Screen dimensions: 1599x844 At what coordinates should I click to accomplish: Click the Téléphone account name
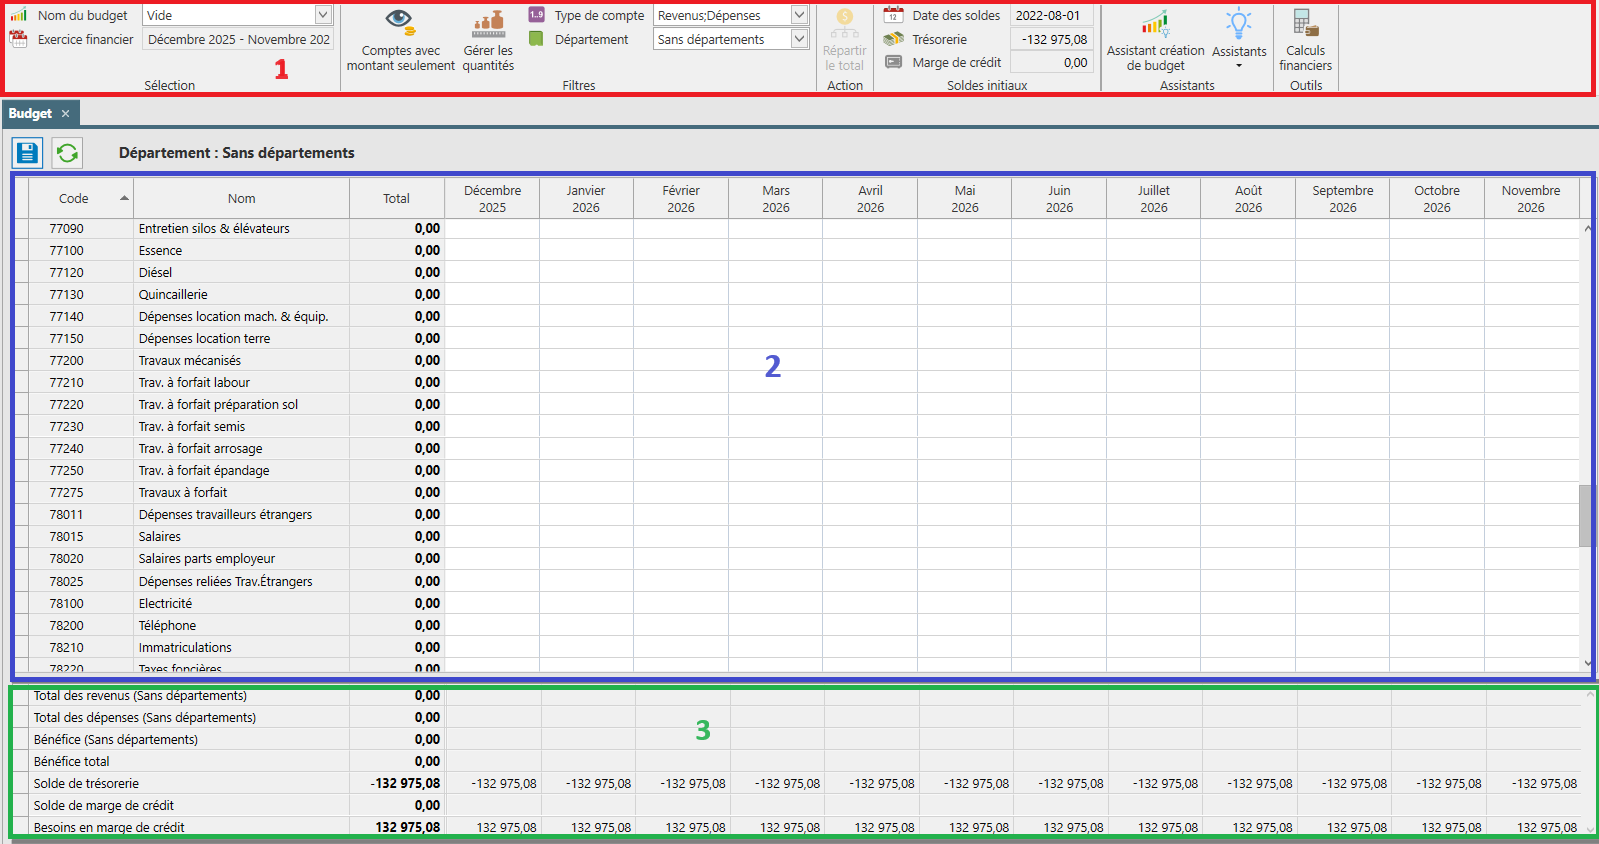[167, 625]
